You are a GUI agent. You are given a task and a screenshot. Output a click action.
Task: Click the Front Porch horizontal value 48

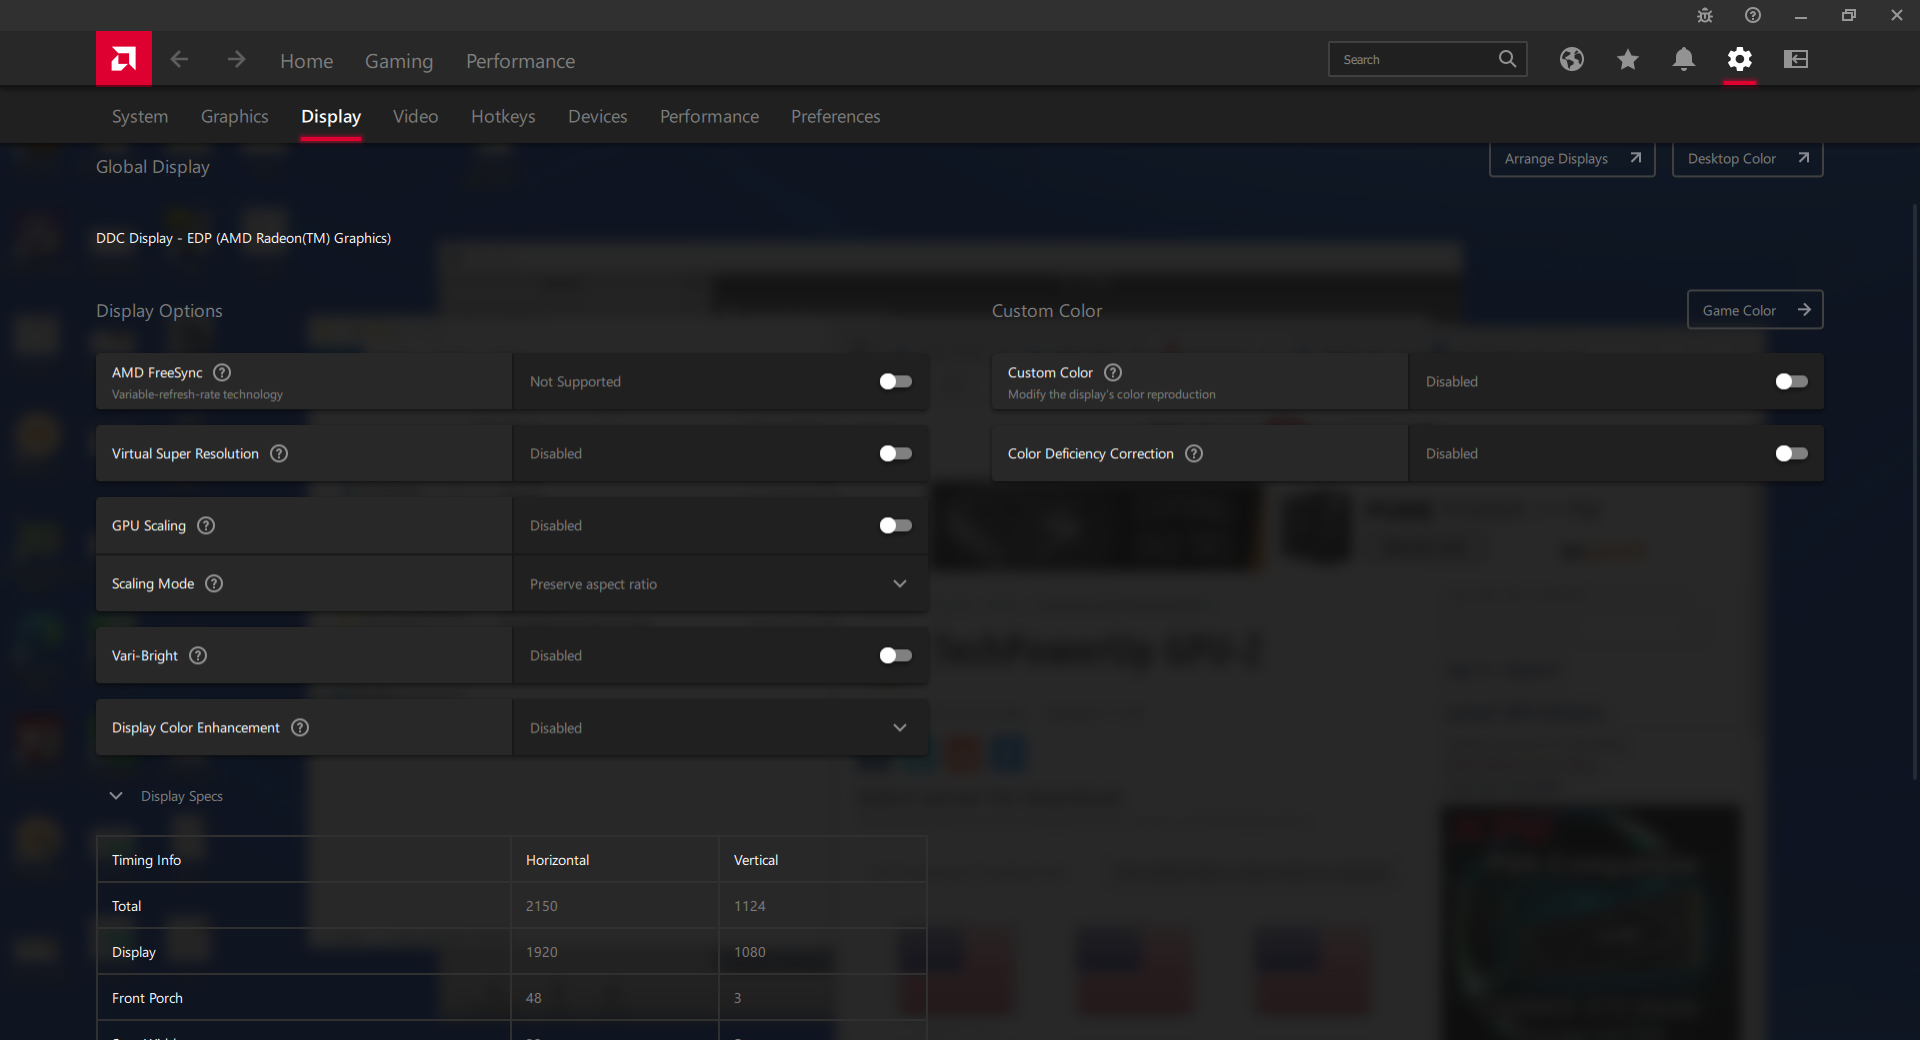point(534,998)
